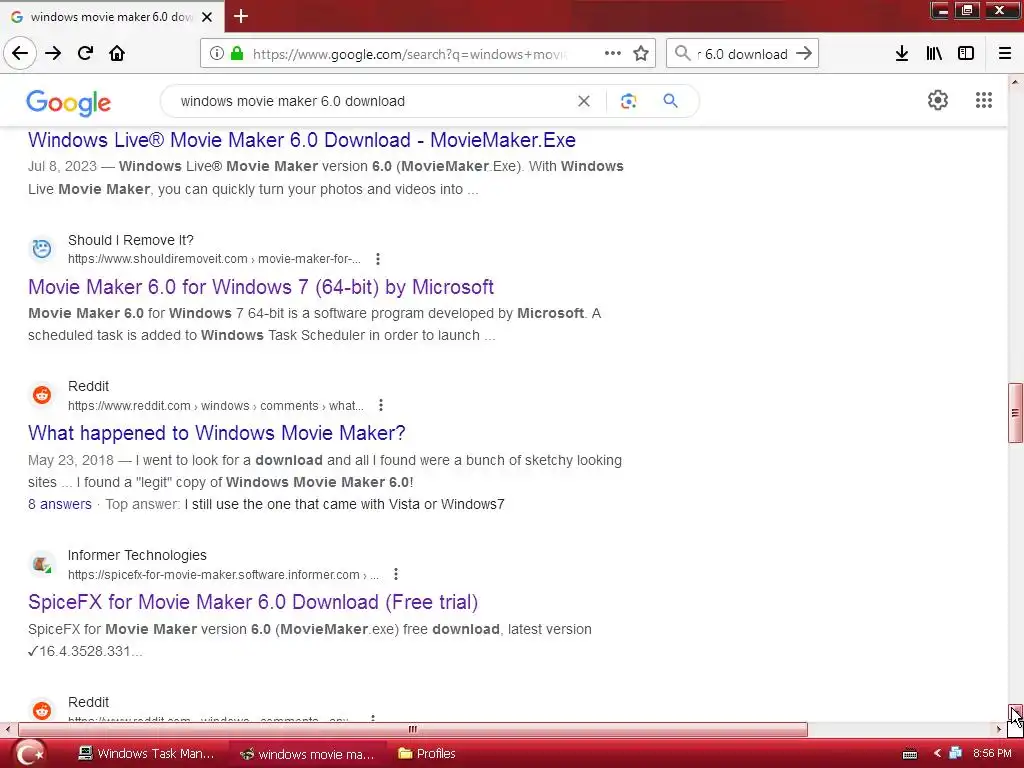Open Movie Maker 6.0 for Windows 7 link

pyautogui.click(x=261, y=287)
